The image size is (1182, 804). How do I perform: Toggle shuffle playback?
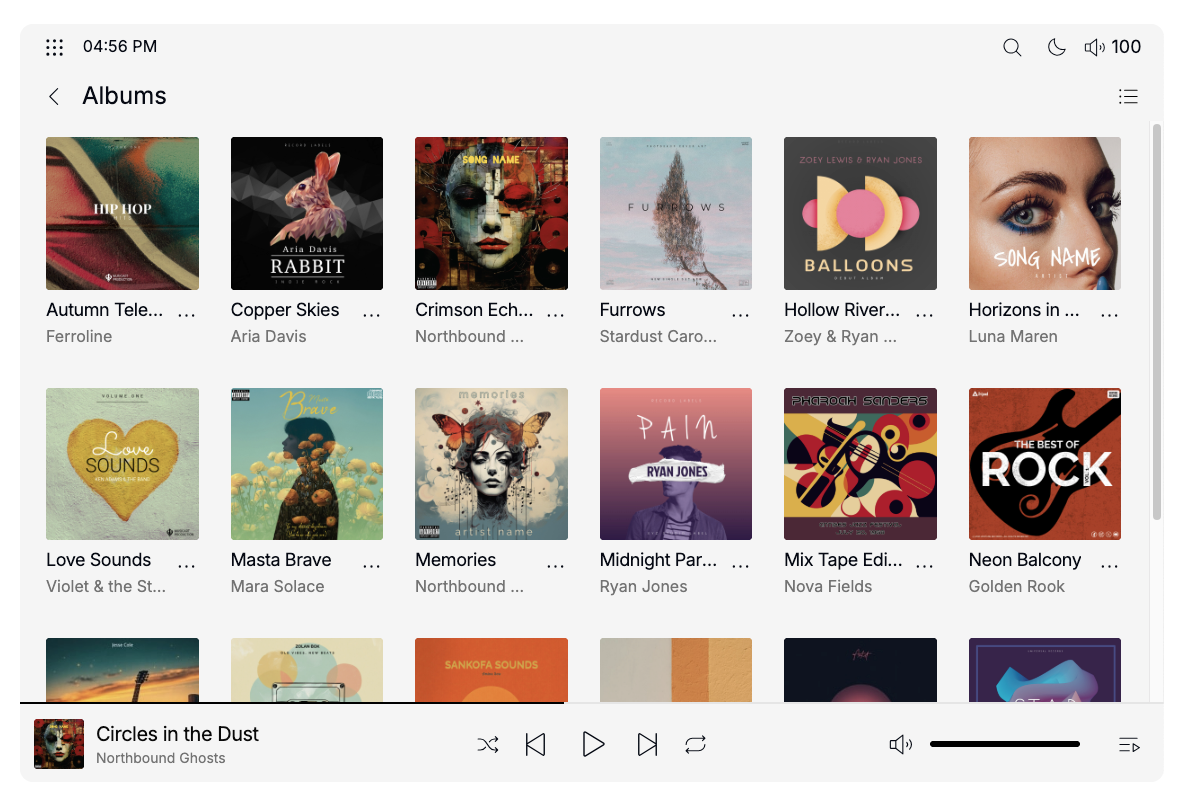(488, 744)
